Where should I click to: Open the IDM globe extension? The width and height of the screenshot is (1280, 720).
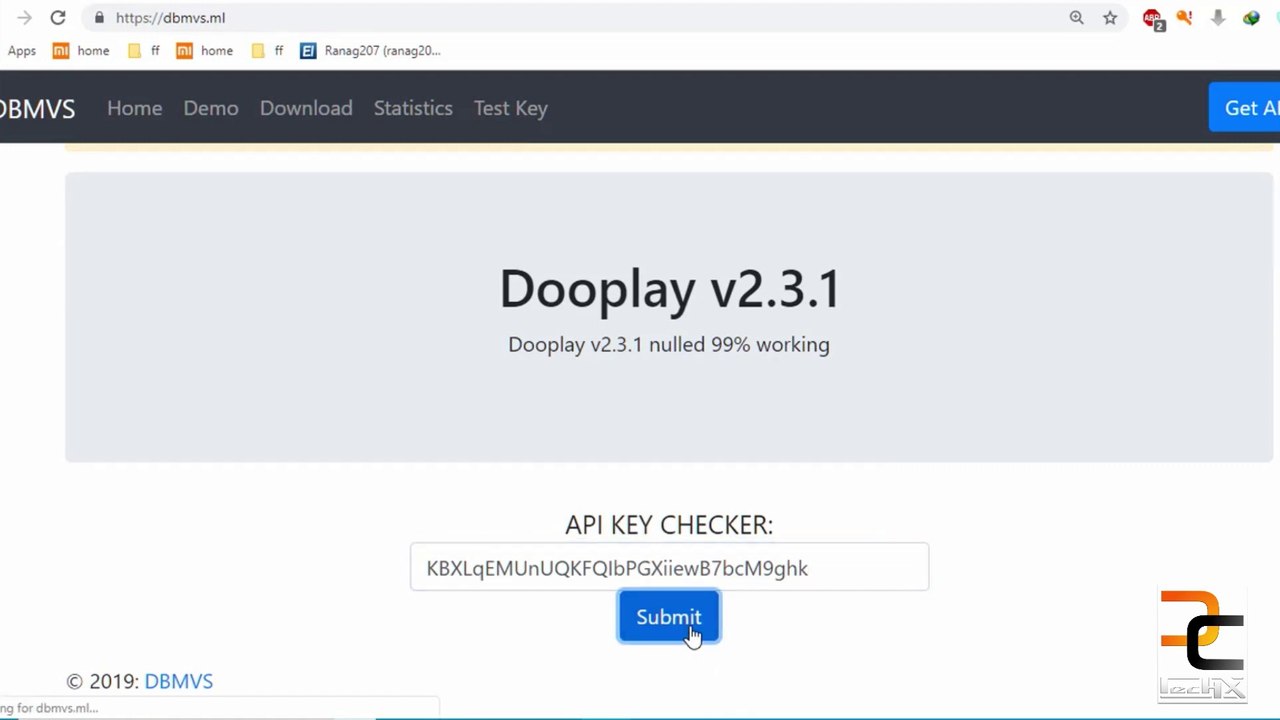click(1251, 18)
